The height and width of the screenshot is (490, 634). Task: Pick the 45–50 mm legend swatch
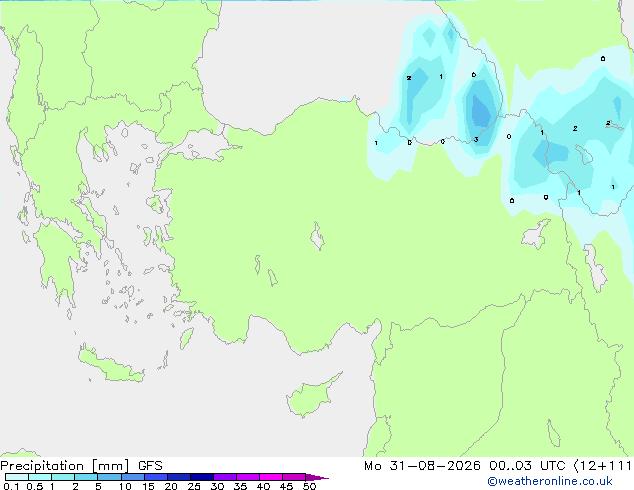point(294,477)
